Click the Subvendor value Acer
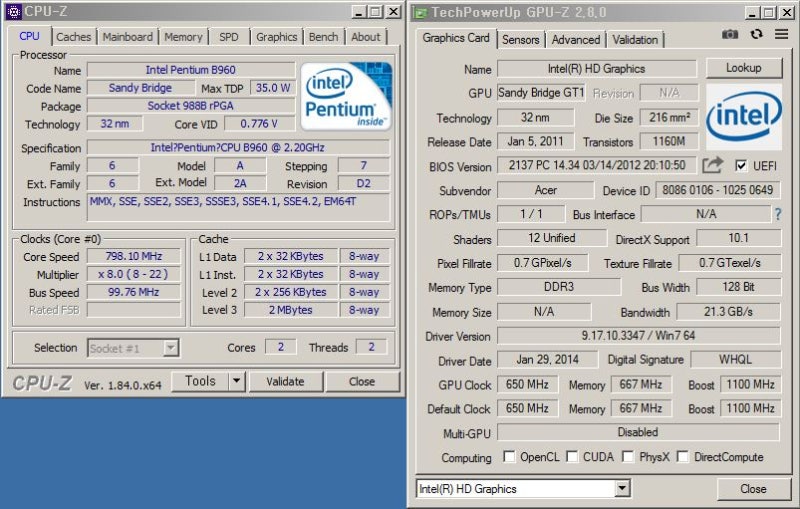 tap(545, 190)
